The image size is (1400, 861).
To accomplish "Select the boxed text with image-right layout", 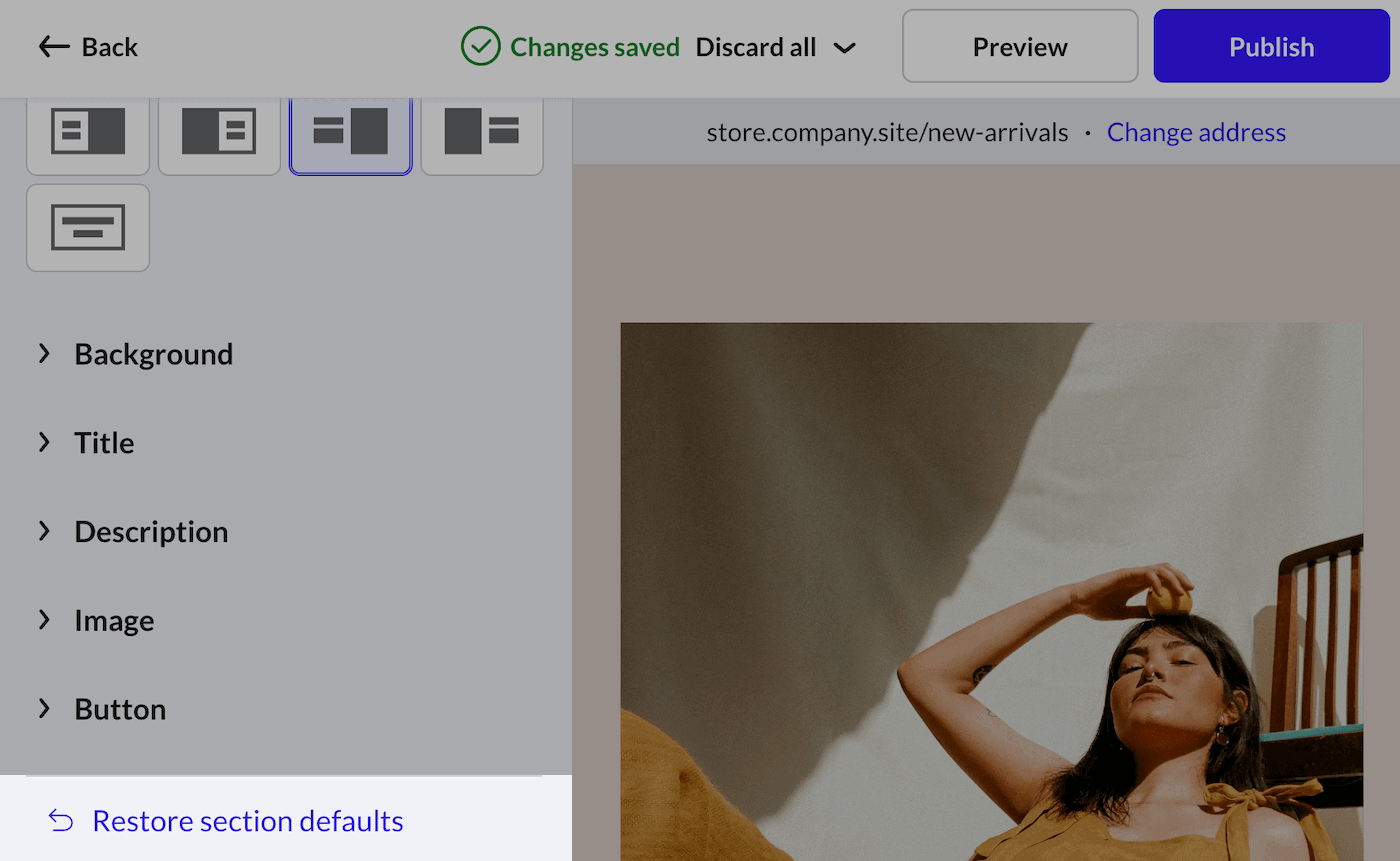I will (x=88, y=130).
